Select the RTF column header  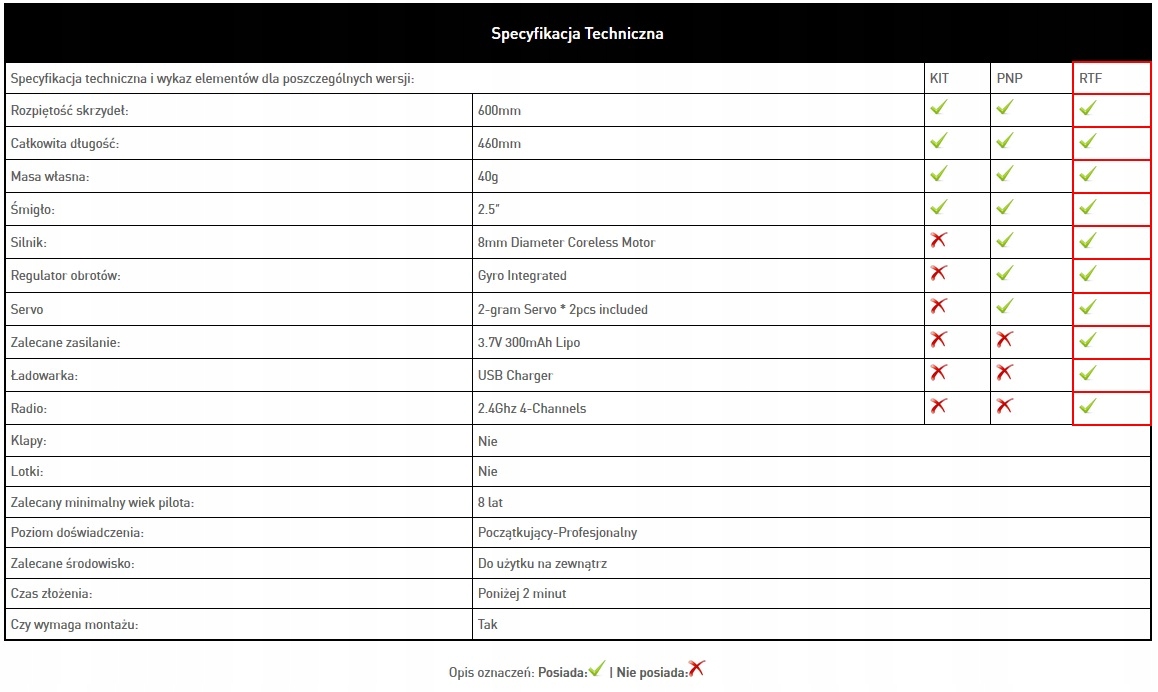pyautogui.click(x=1090, y=79)
